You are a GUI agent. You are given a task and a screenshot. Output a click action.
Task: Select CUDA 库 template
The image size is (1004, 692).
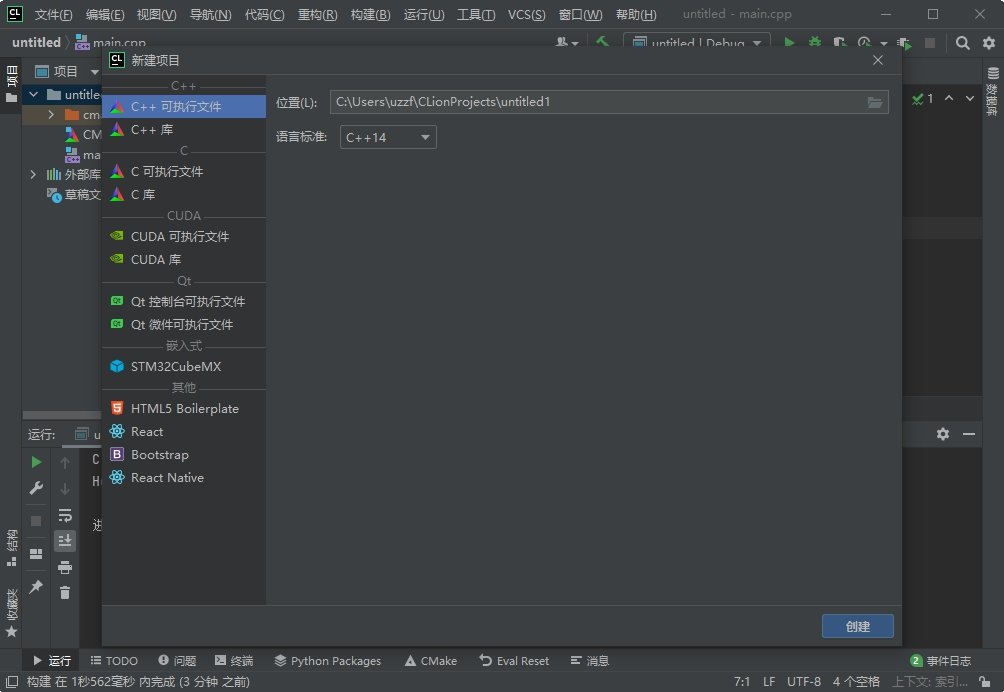[184, 259]
